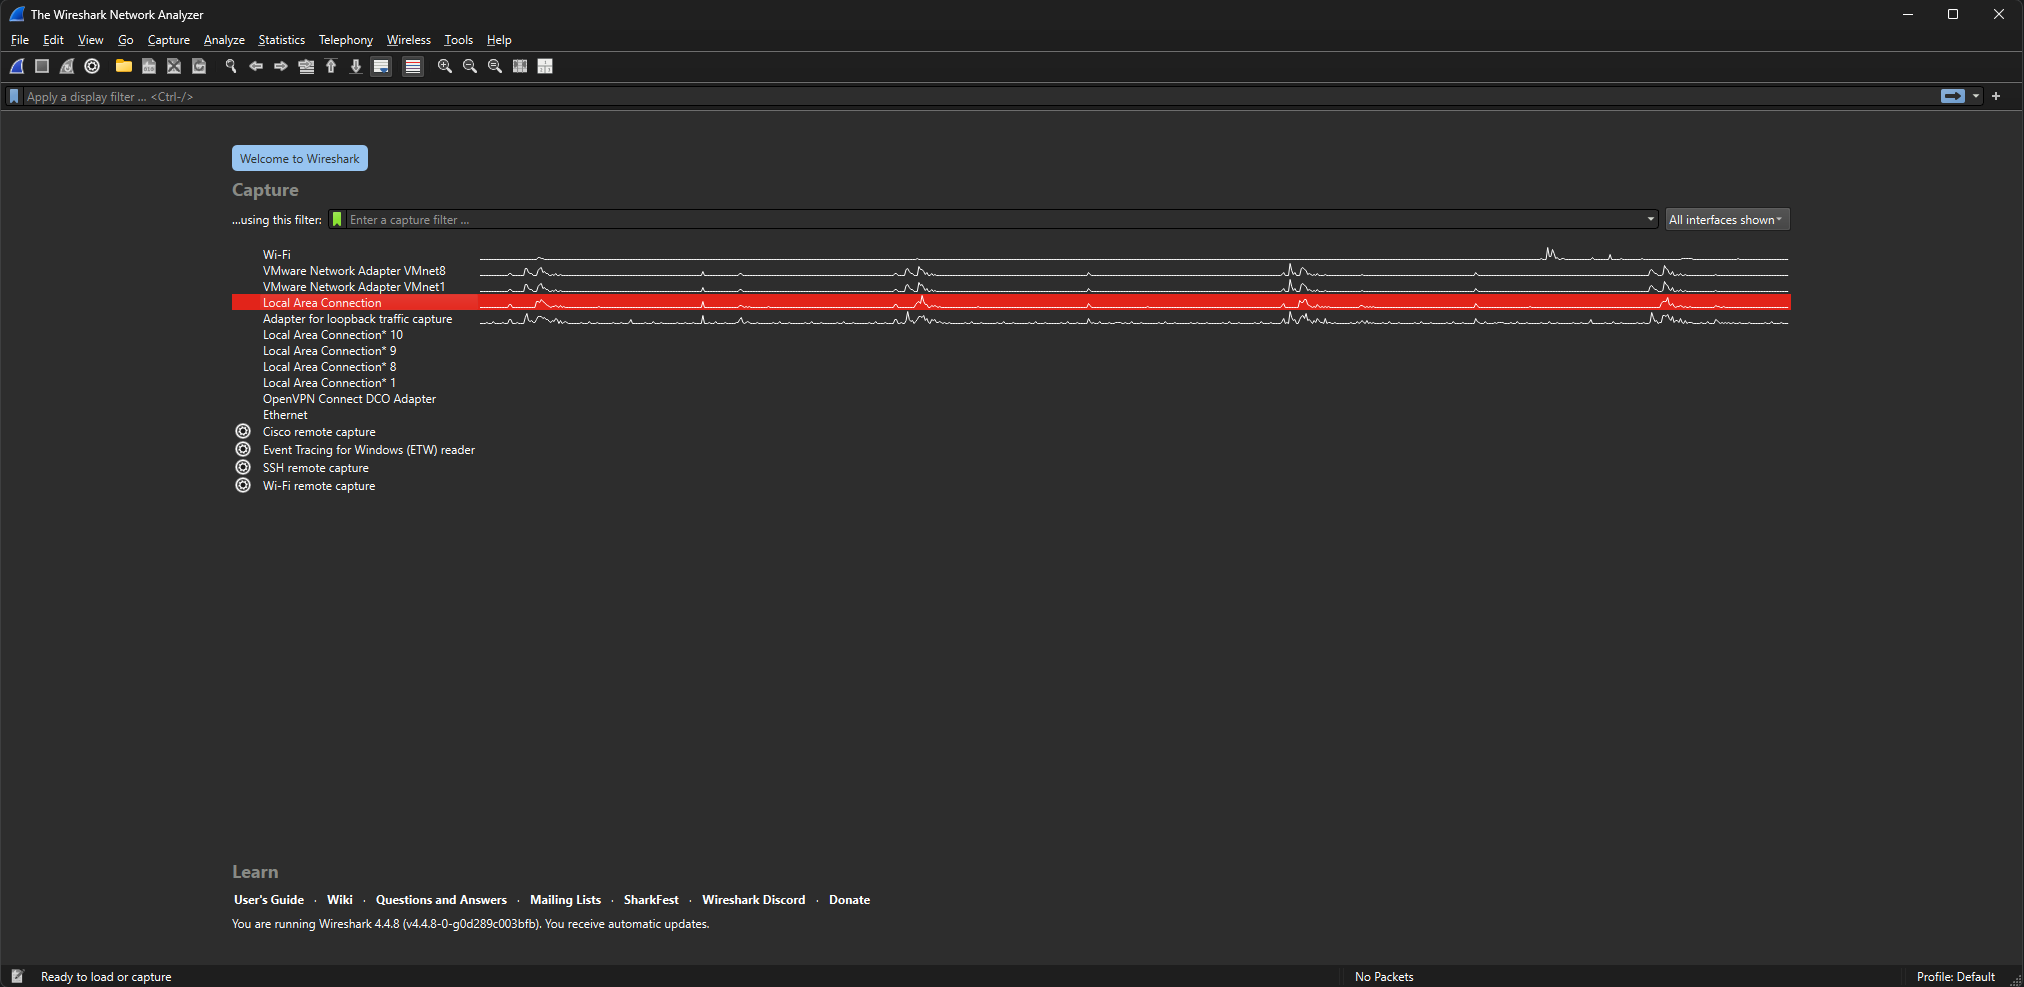Close the capture file via toolbar icon
2024x987 pixels.
click(174, 66)
